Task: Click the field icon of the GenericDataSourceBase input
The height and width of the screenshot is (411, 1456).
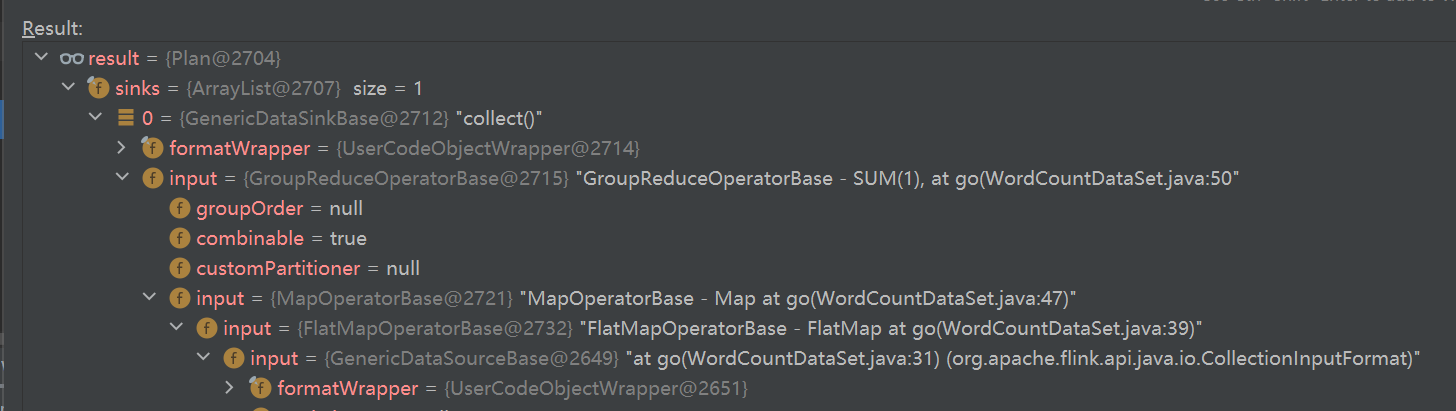Action: pyautogui.click(x=234, y=358)
